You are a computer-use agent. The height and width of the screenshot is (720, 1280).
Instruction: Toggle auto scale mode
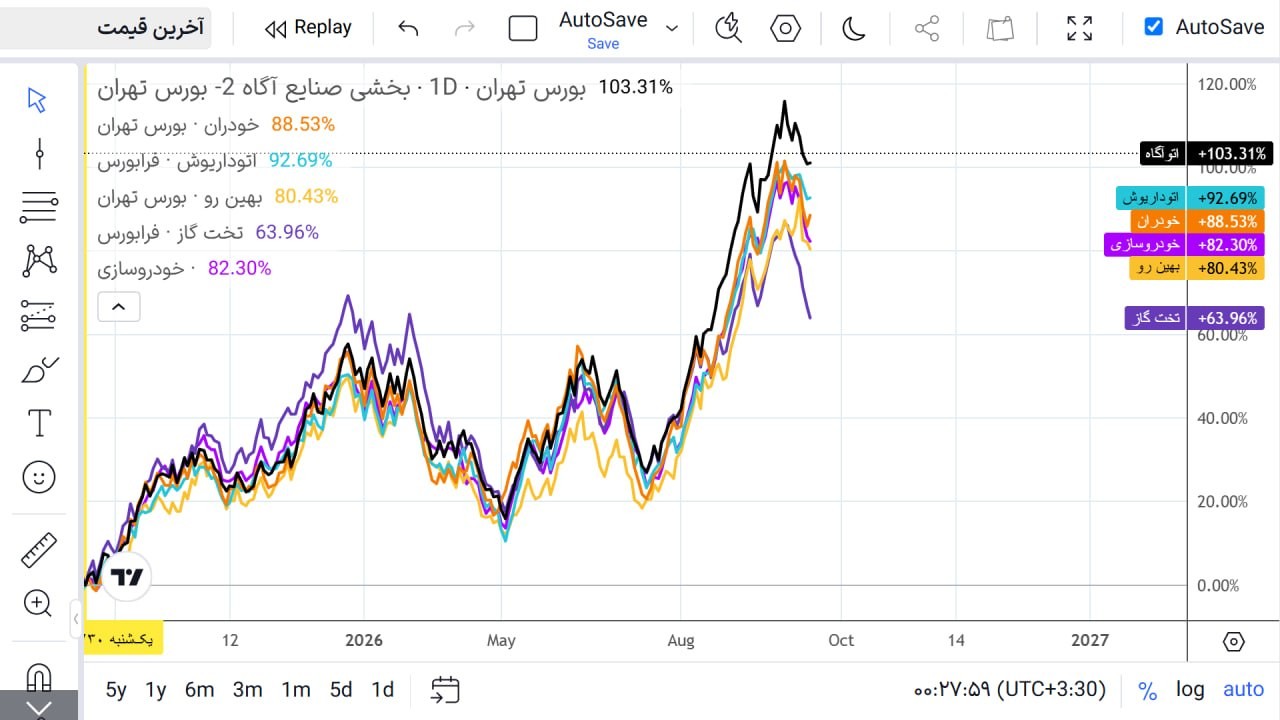pyautogui.click(x=1244, y=690)
